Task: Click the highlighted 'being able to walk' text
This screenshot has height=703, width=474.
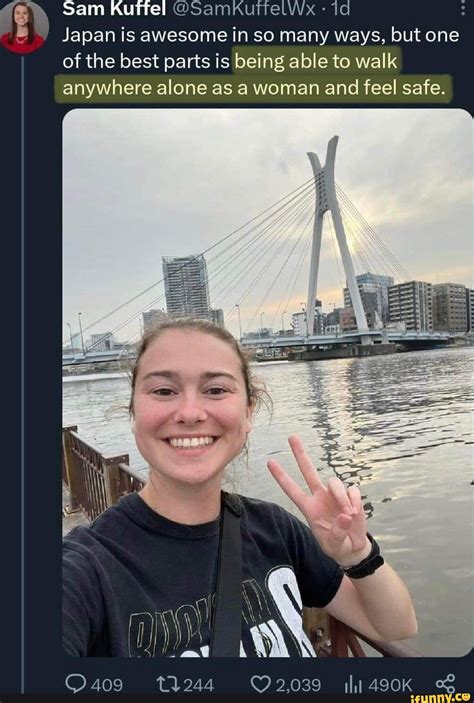Action: (316, 61)
